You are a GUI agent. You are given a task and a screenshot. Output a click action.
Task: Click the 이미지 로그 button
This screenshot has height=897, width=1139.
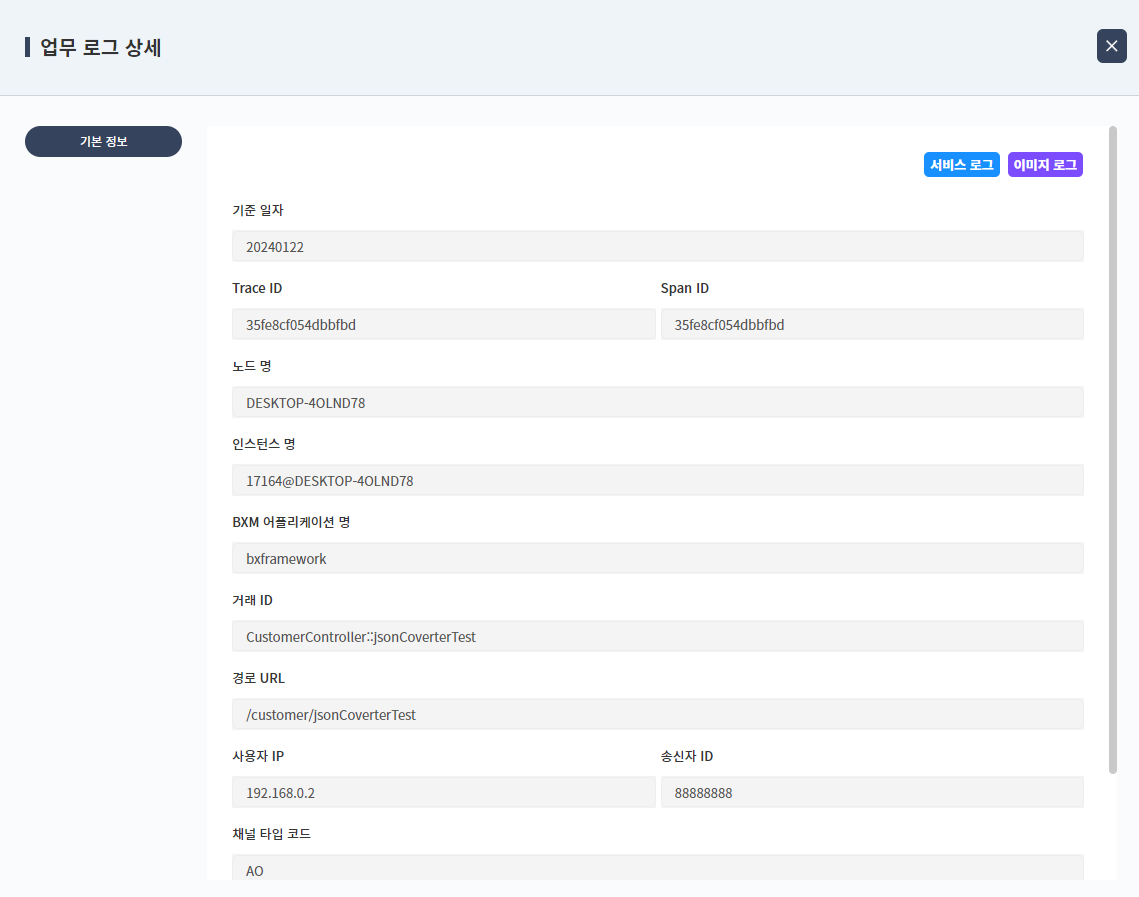(1044, 164)
